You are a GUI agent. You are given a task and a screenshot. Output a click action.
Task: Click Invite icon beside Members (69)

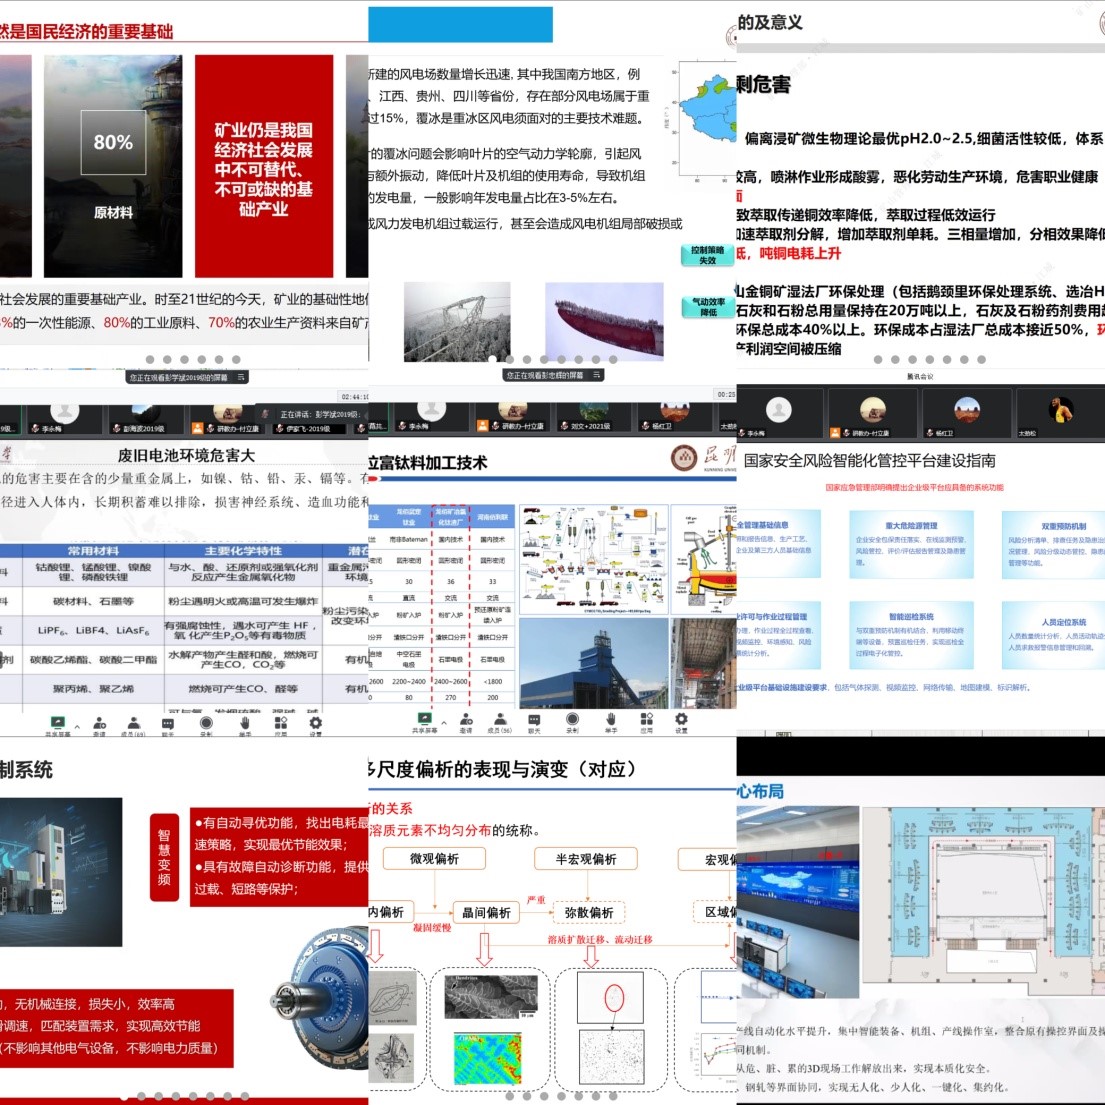tap(99, 724)
